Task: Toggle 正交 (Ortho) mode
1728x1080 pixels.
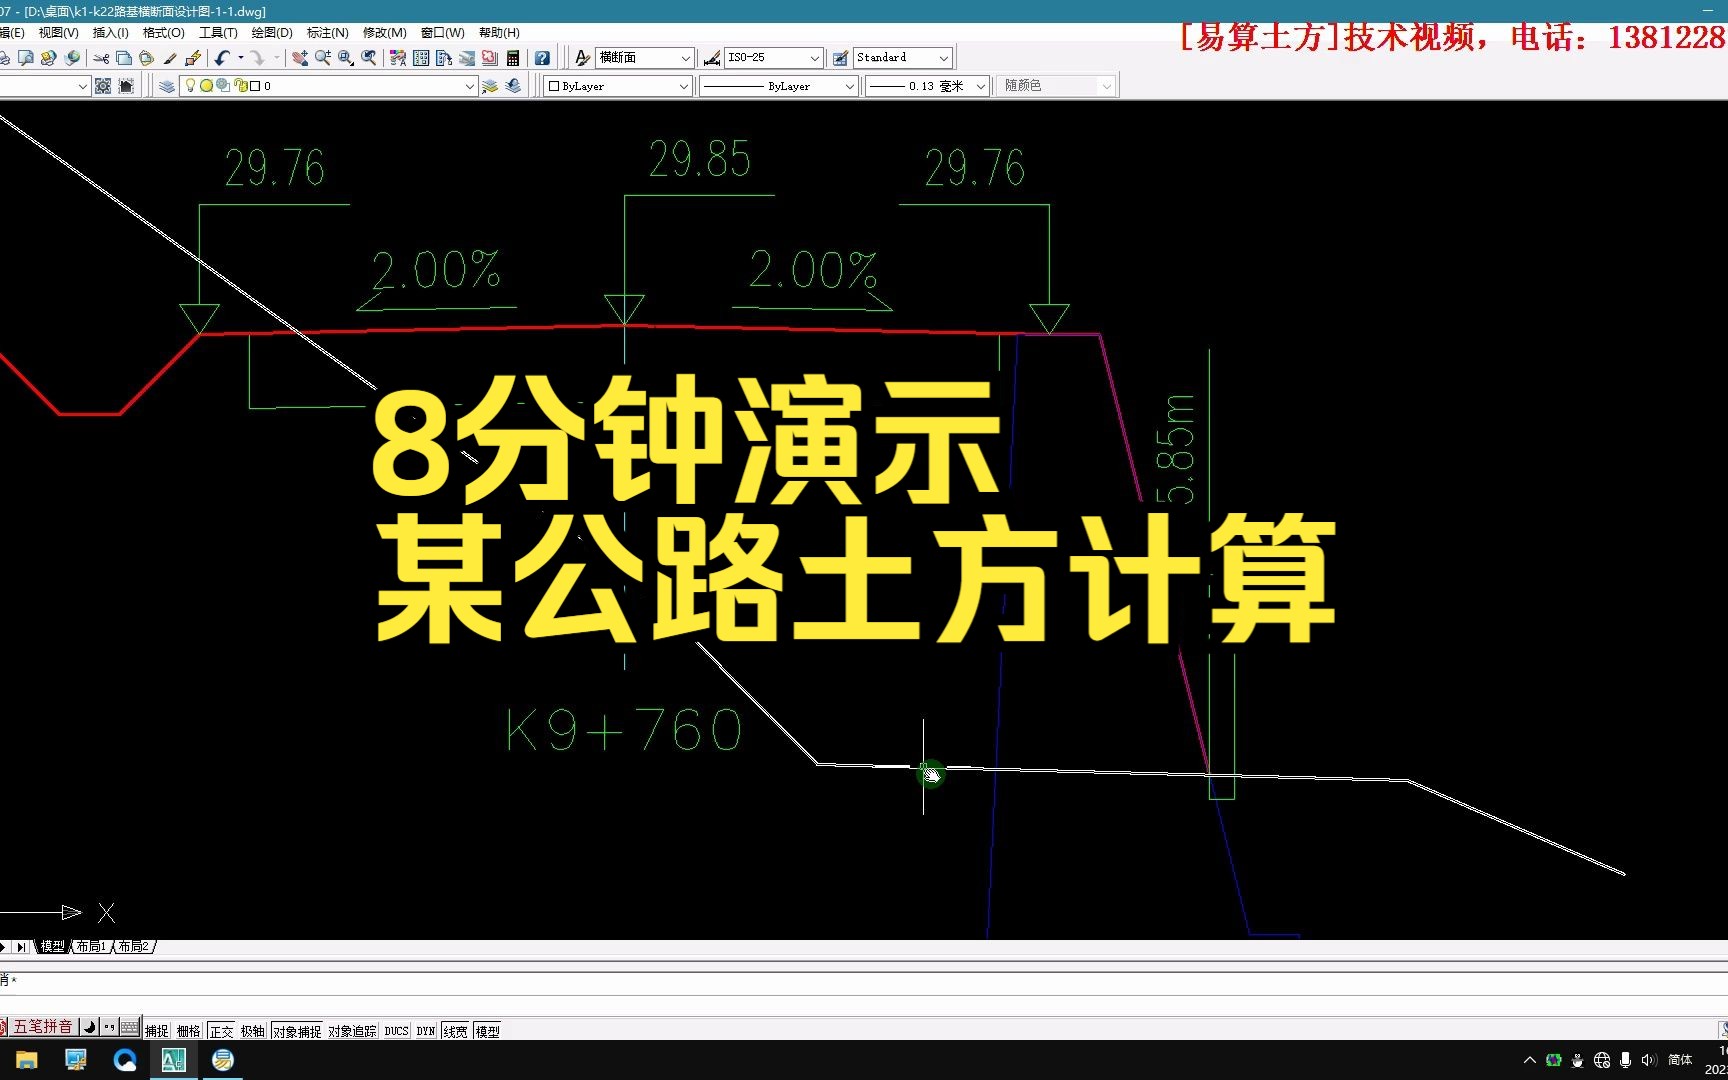Action: [x=221, y=1030]
